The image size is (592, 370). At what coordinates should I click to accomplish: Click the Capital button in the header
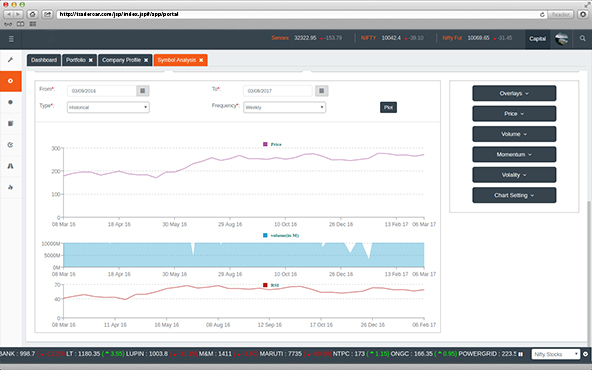[537, 39]
